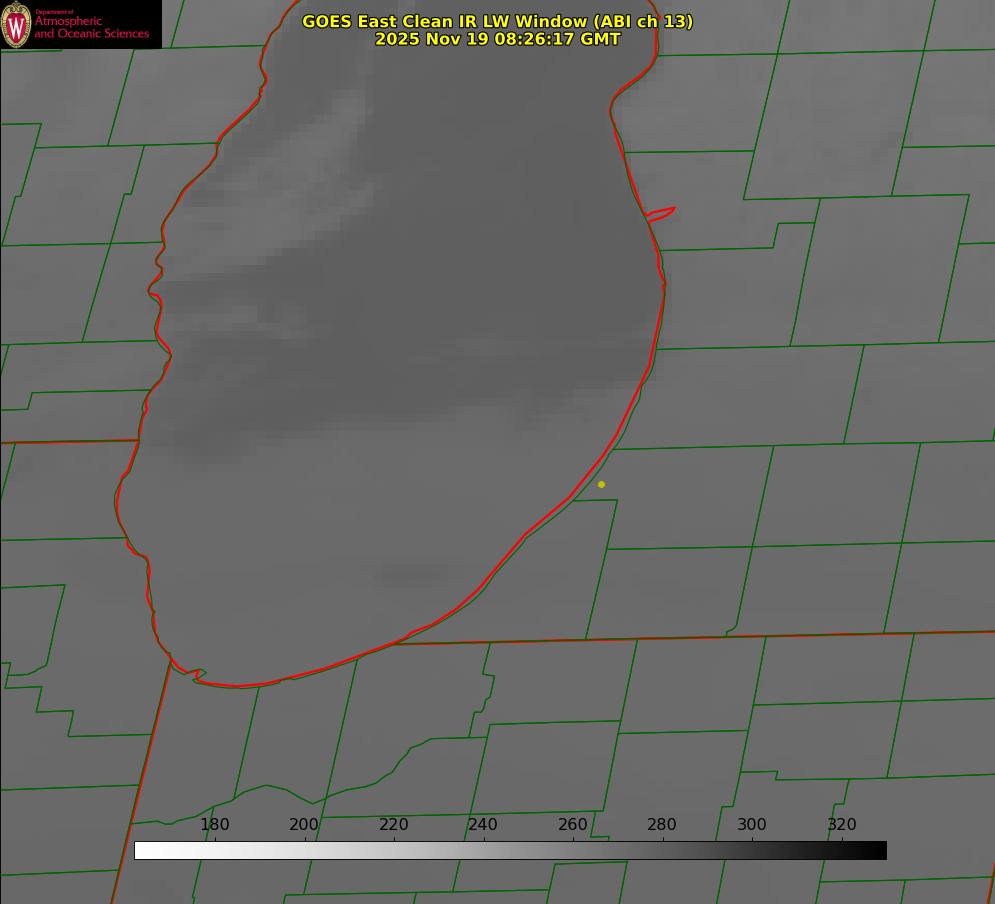Click the 220 label on the colorbar scale
Image resolution: width=995 pixels, height=904 pixels.
click(394, 825)
